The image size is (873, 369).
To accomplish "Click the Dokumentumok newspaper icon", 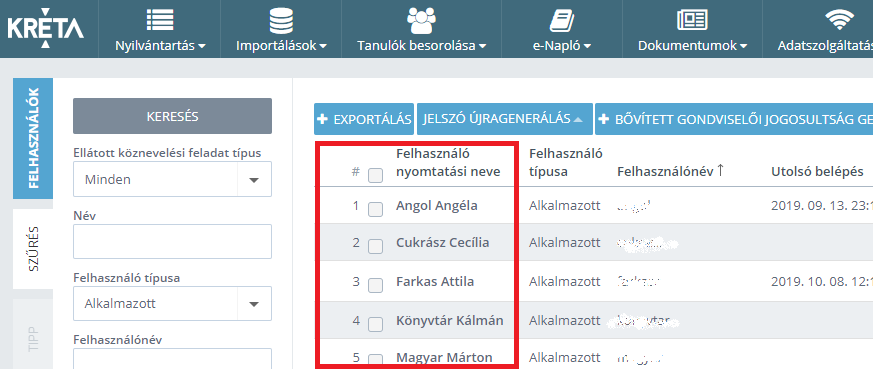I will 692,21.
